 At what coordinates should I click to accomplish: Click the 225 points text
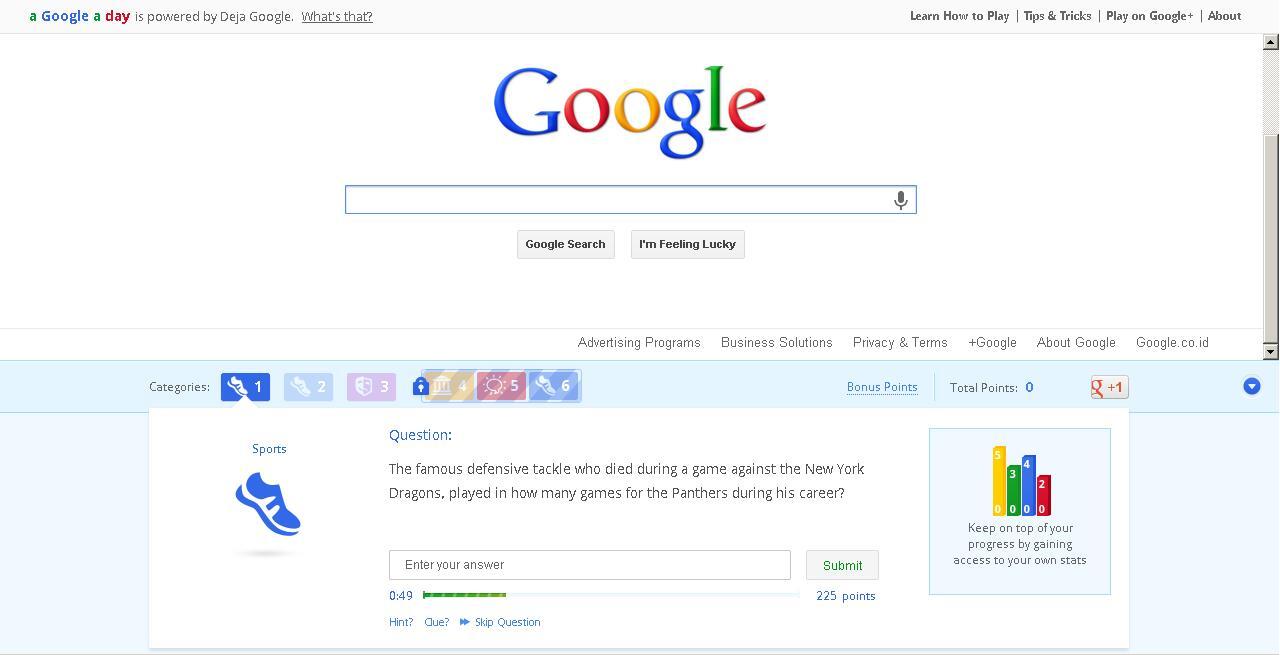pyautogui.click(x=846, y=596)
